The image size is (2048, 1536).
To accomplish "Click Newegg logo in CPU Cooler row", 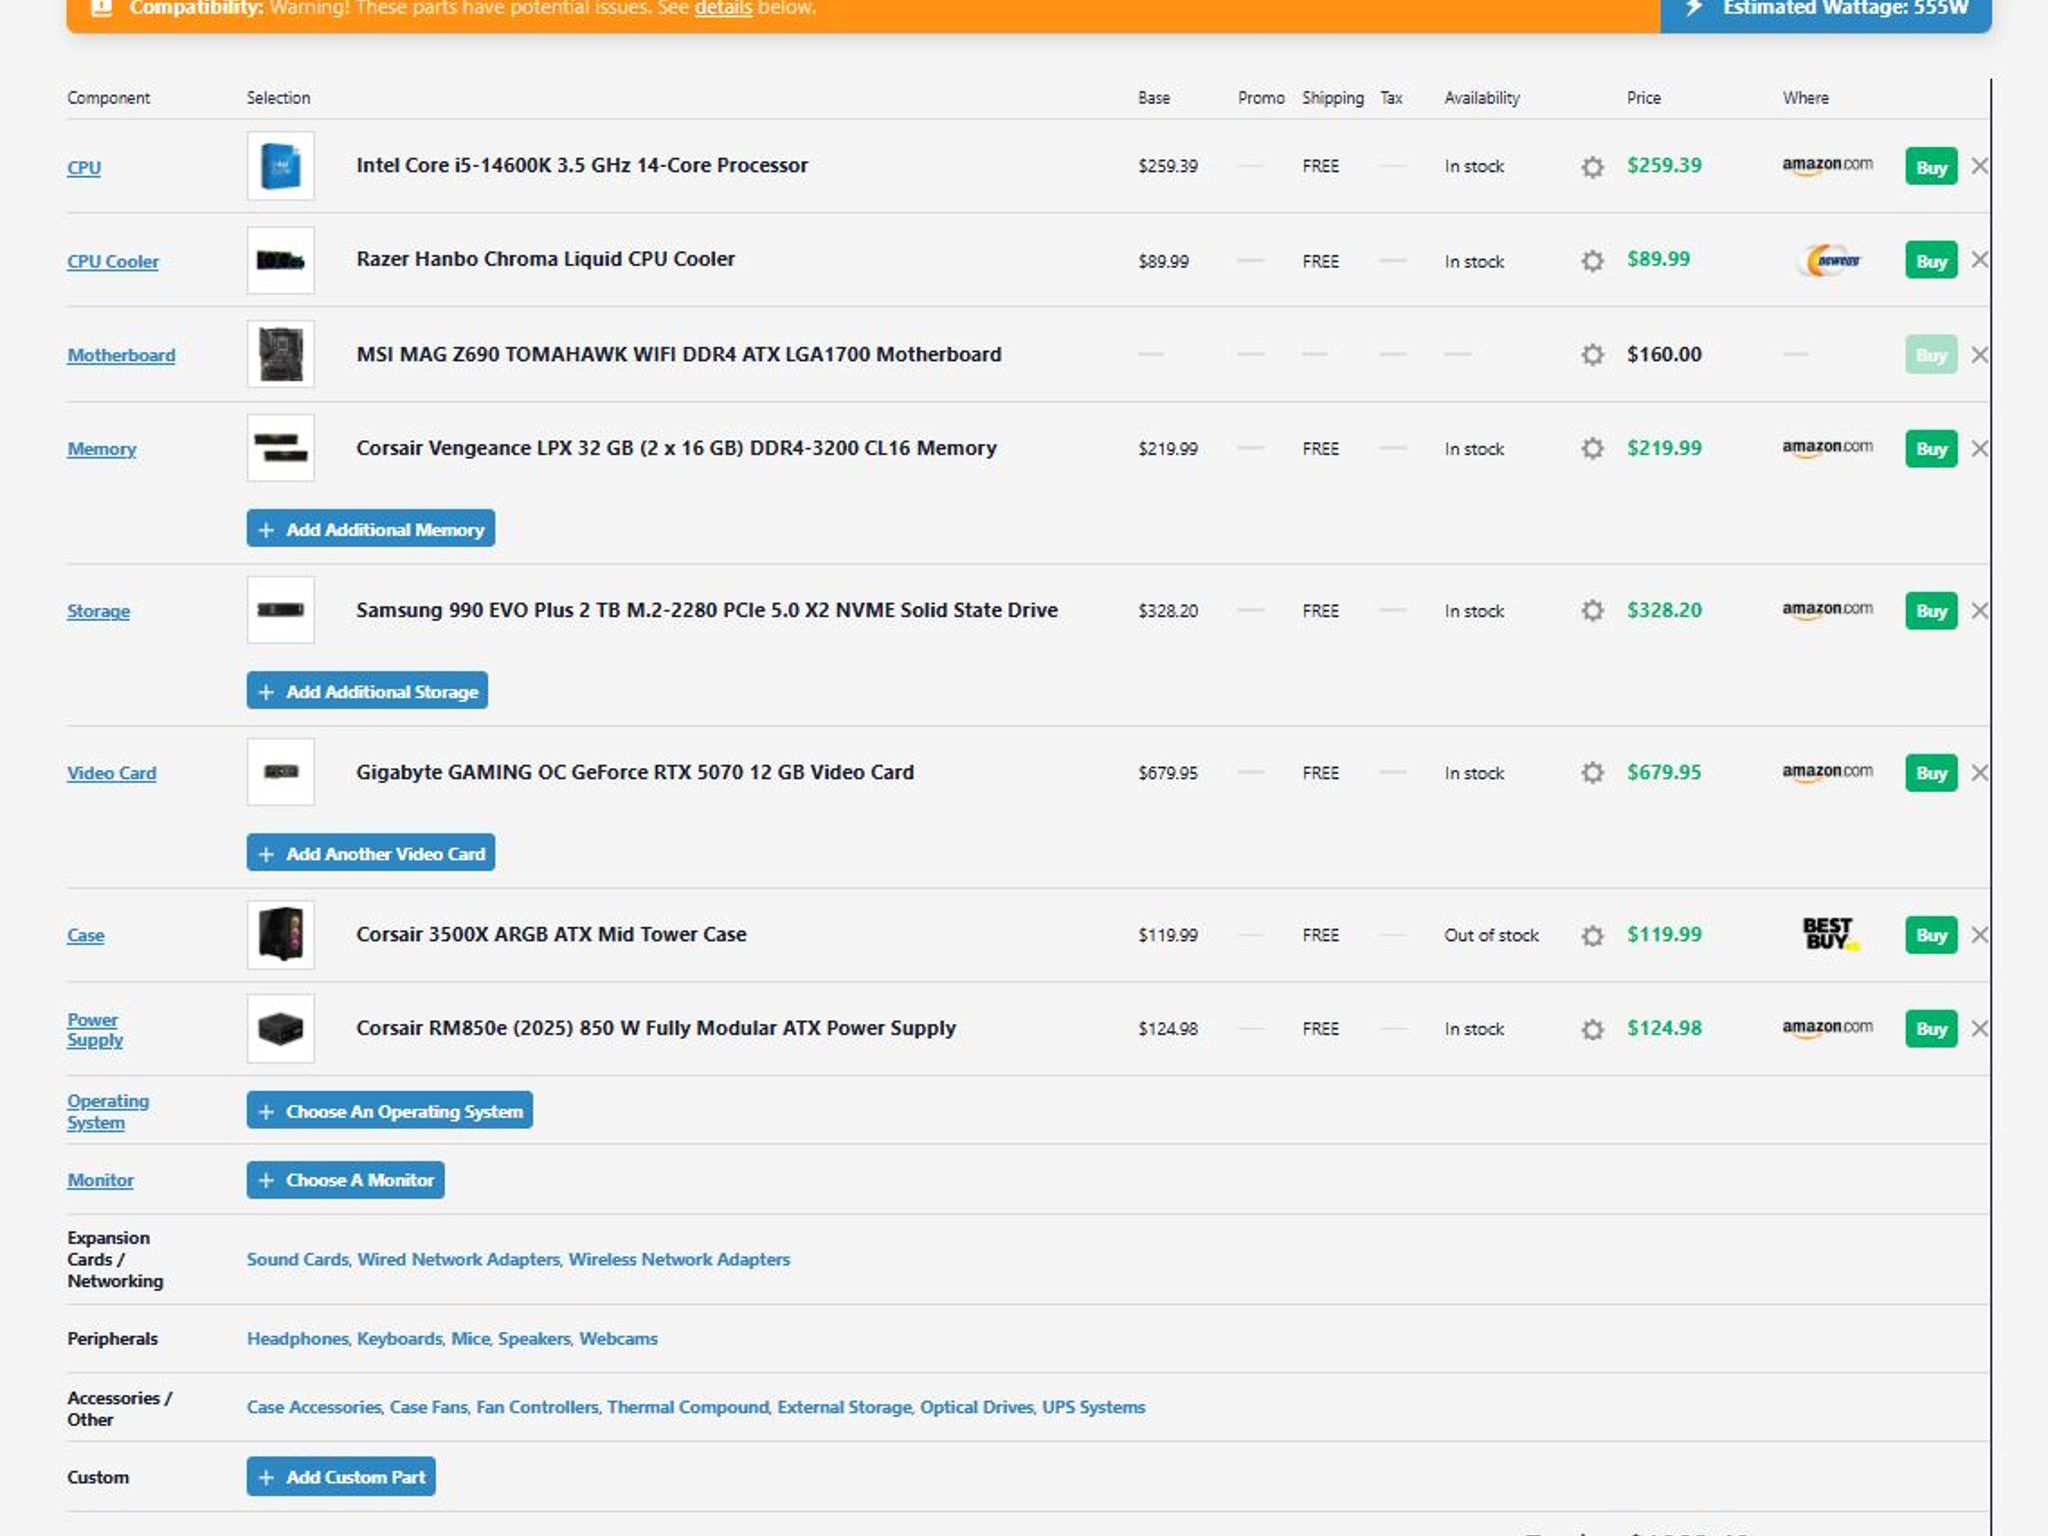I will 1831,260.
